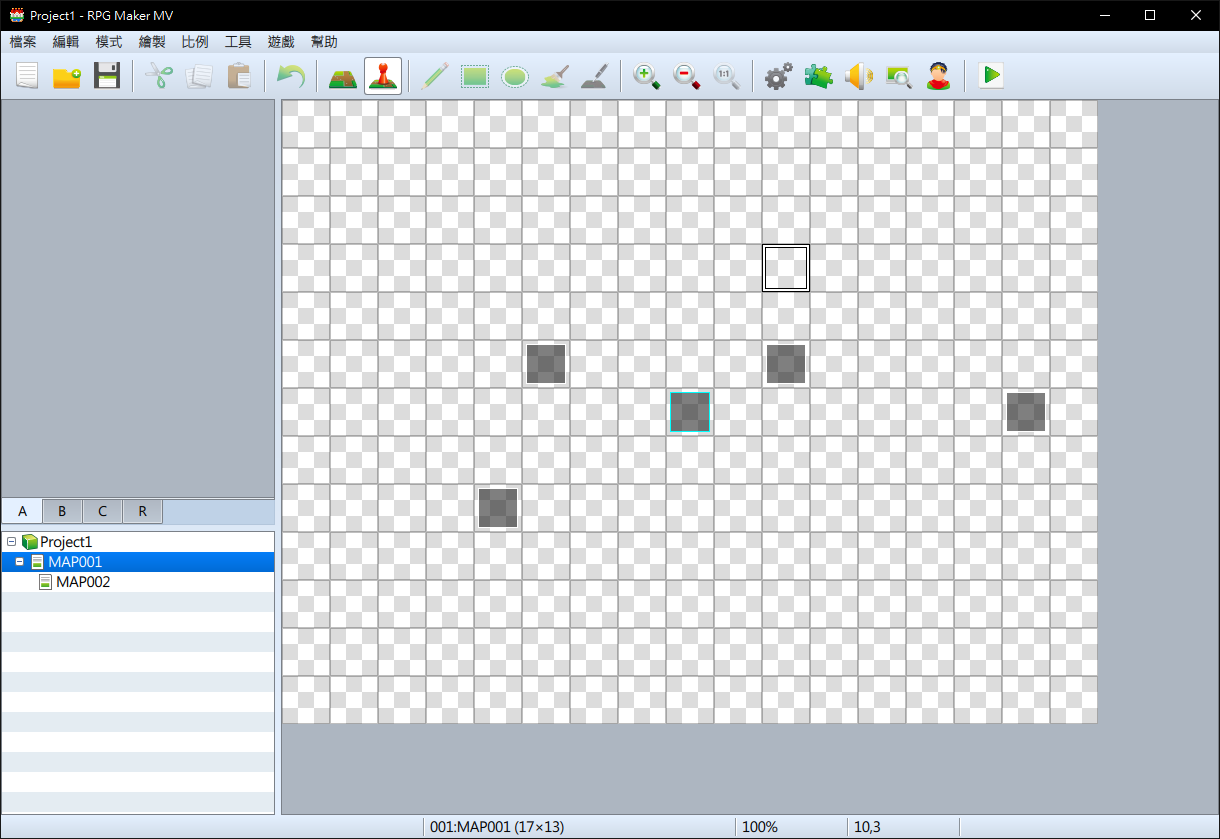Select the Rectangle drawing tool
This screenshot has width=1220, height=839.
[x=475, y=76]
